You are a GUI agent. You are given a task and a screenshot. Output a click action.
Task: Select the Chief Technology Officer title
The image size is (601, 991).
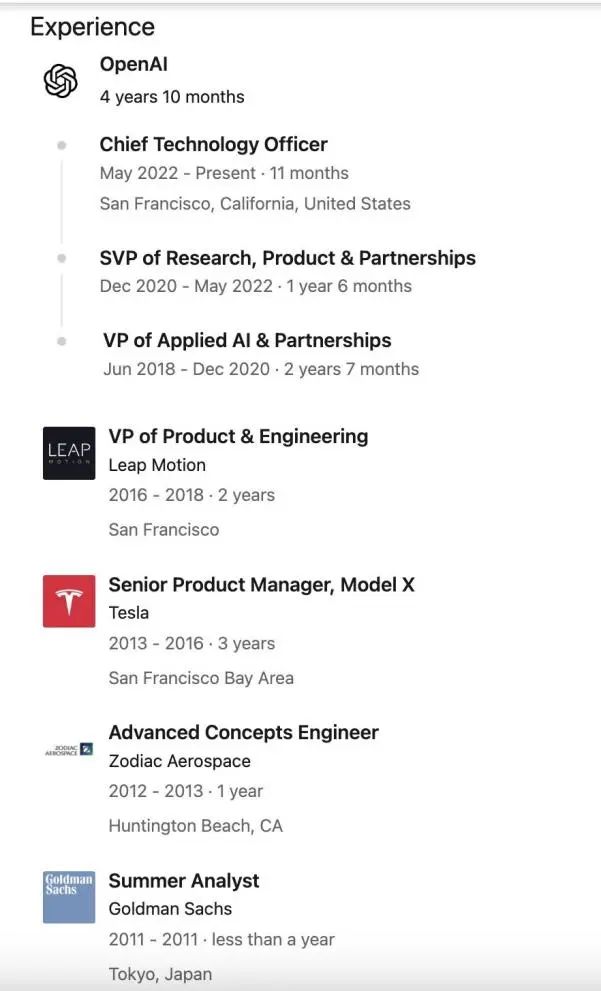pos(214,144)
